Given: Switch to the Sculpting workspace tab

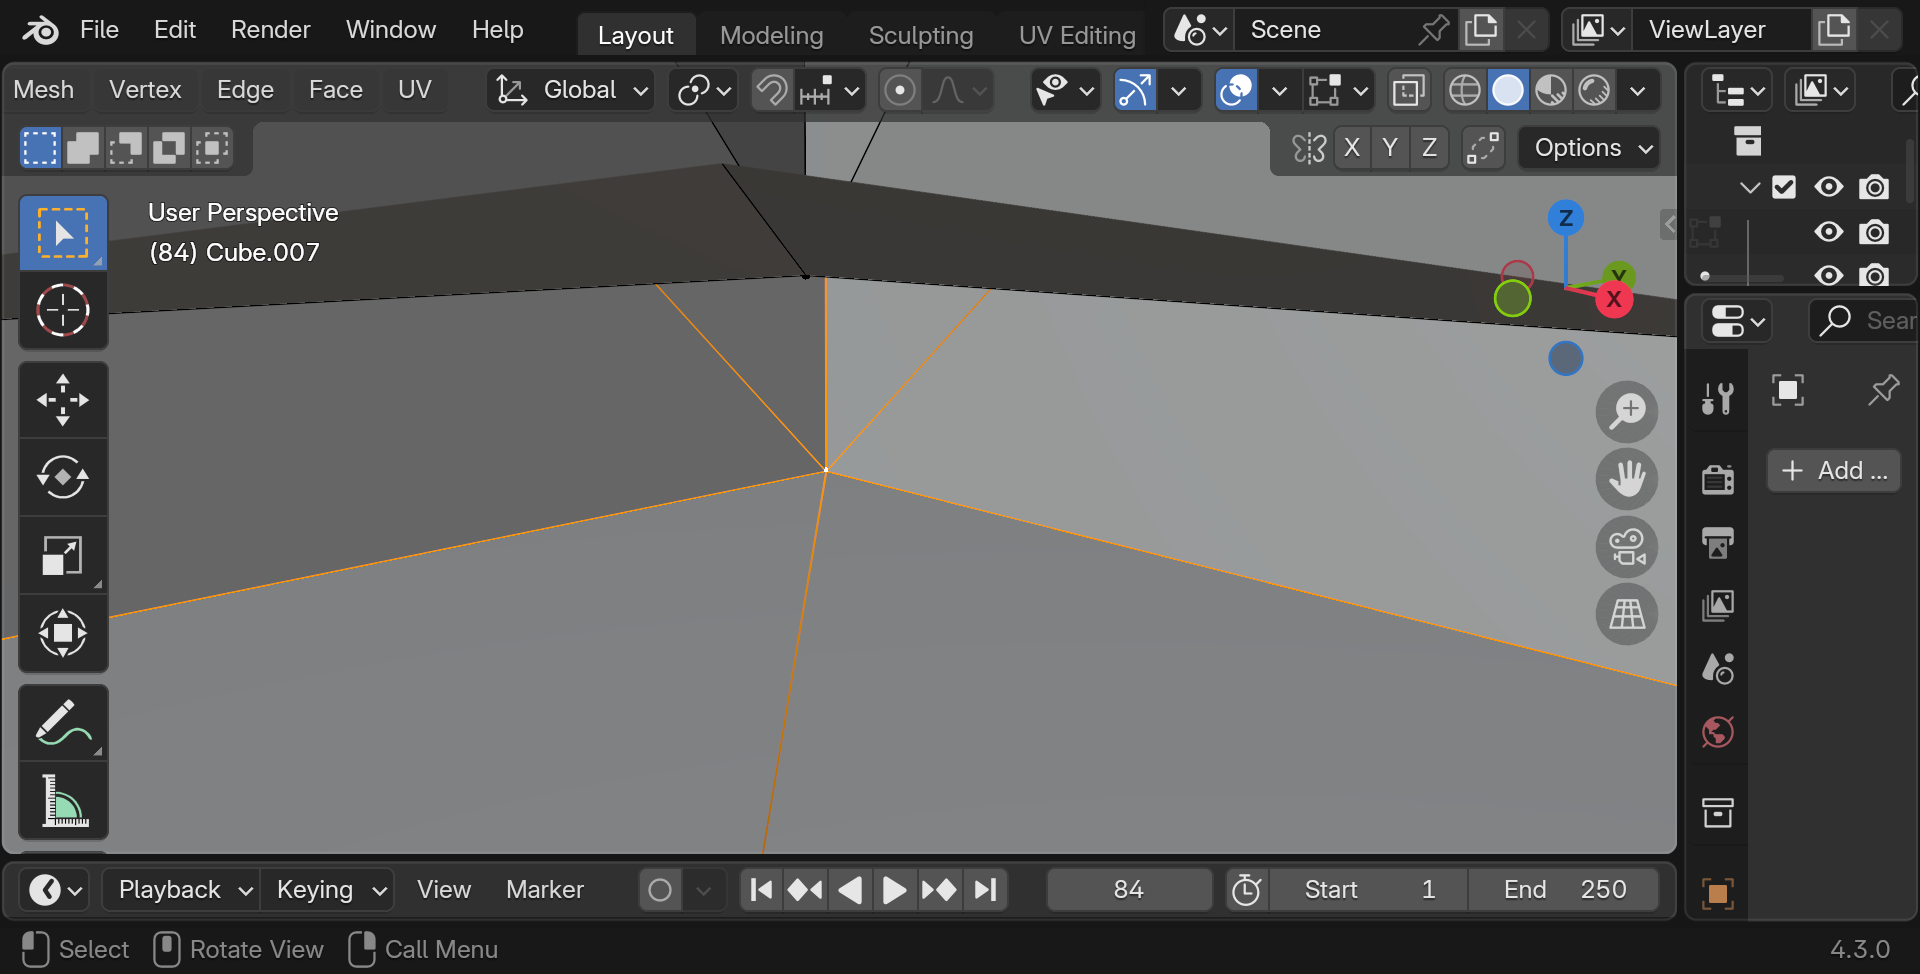Looking at the screenshot, I should coord(920,35).
